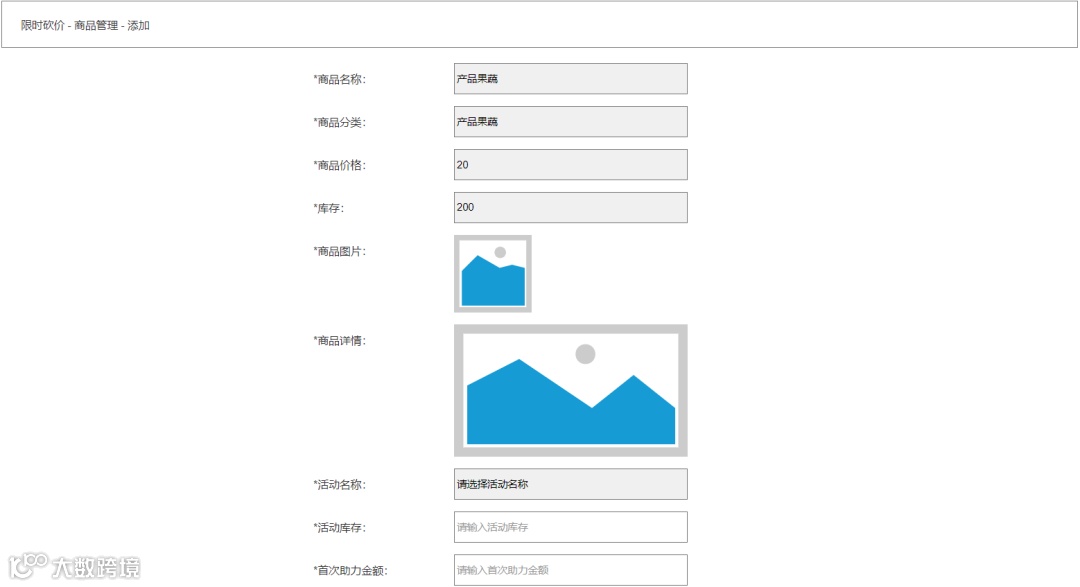Focus the 请输入活动库存 input
The width and height of the screenshot is (1080, 587).
[x=570, y=527]
